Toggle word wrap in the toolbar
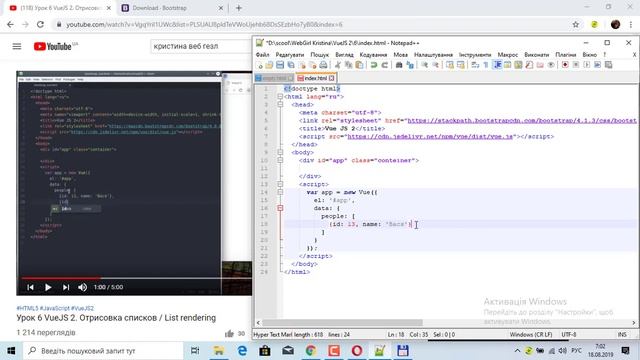Viewport: 640px width, 360px height. [x=475, y=65]
